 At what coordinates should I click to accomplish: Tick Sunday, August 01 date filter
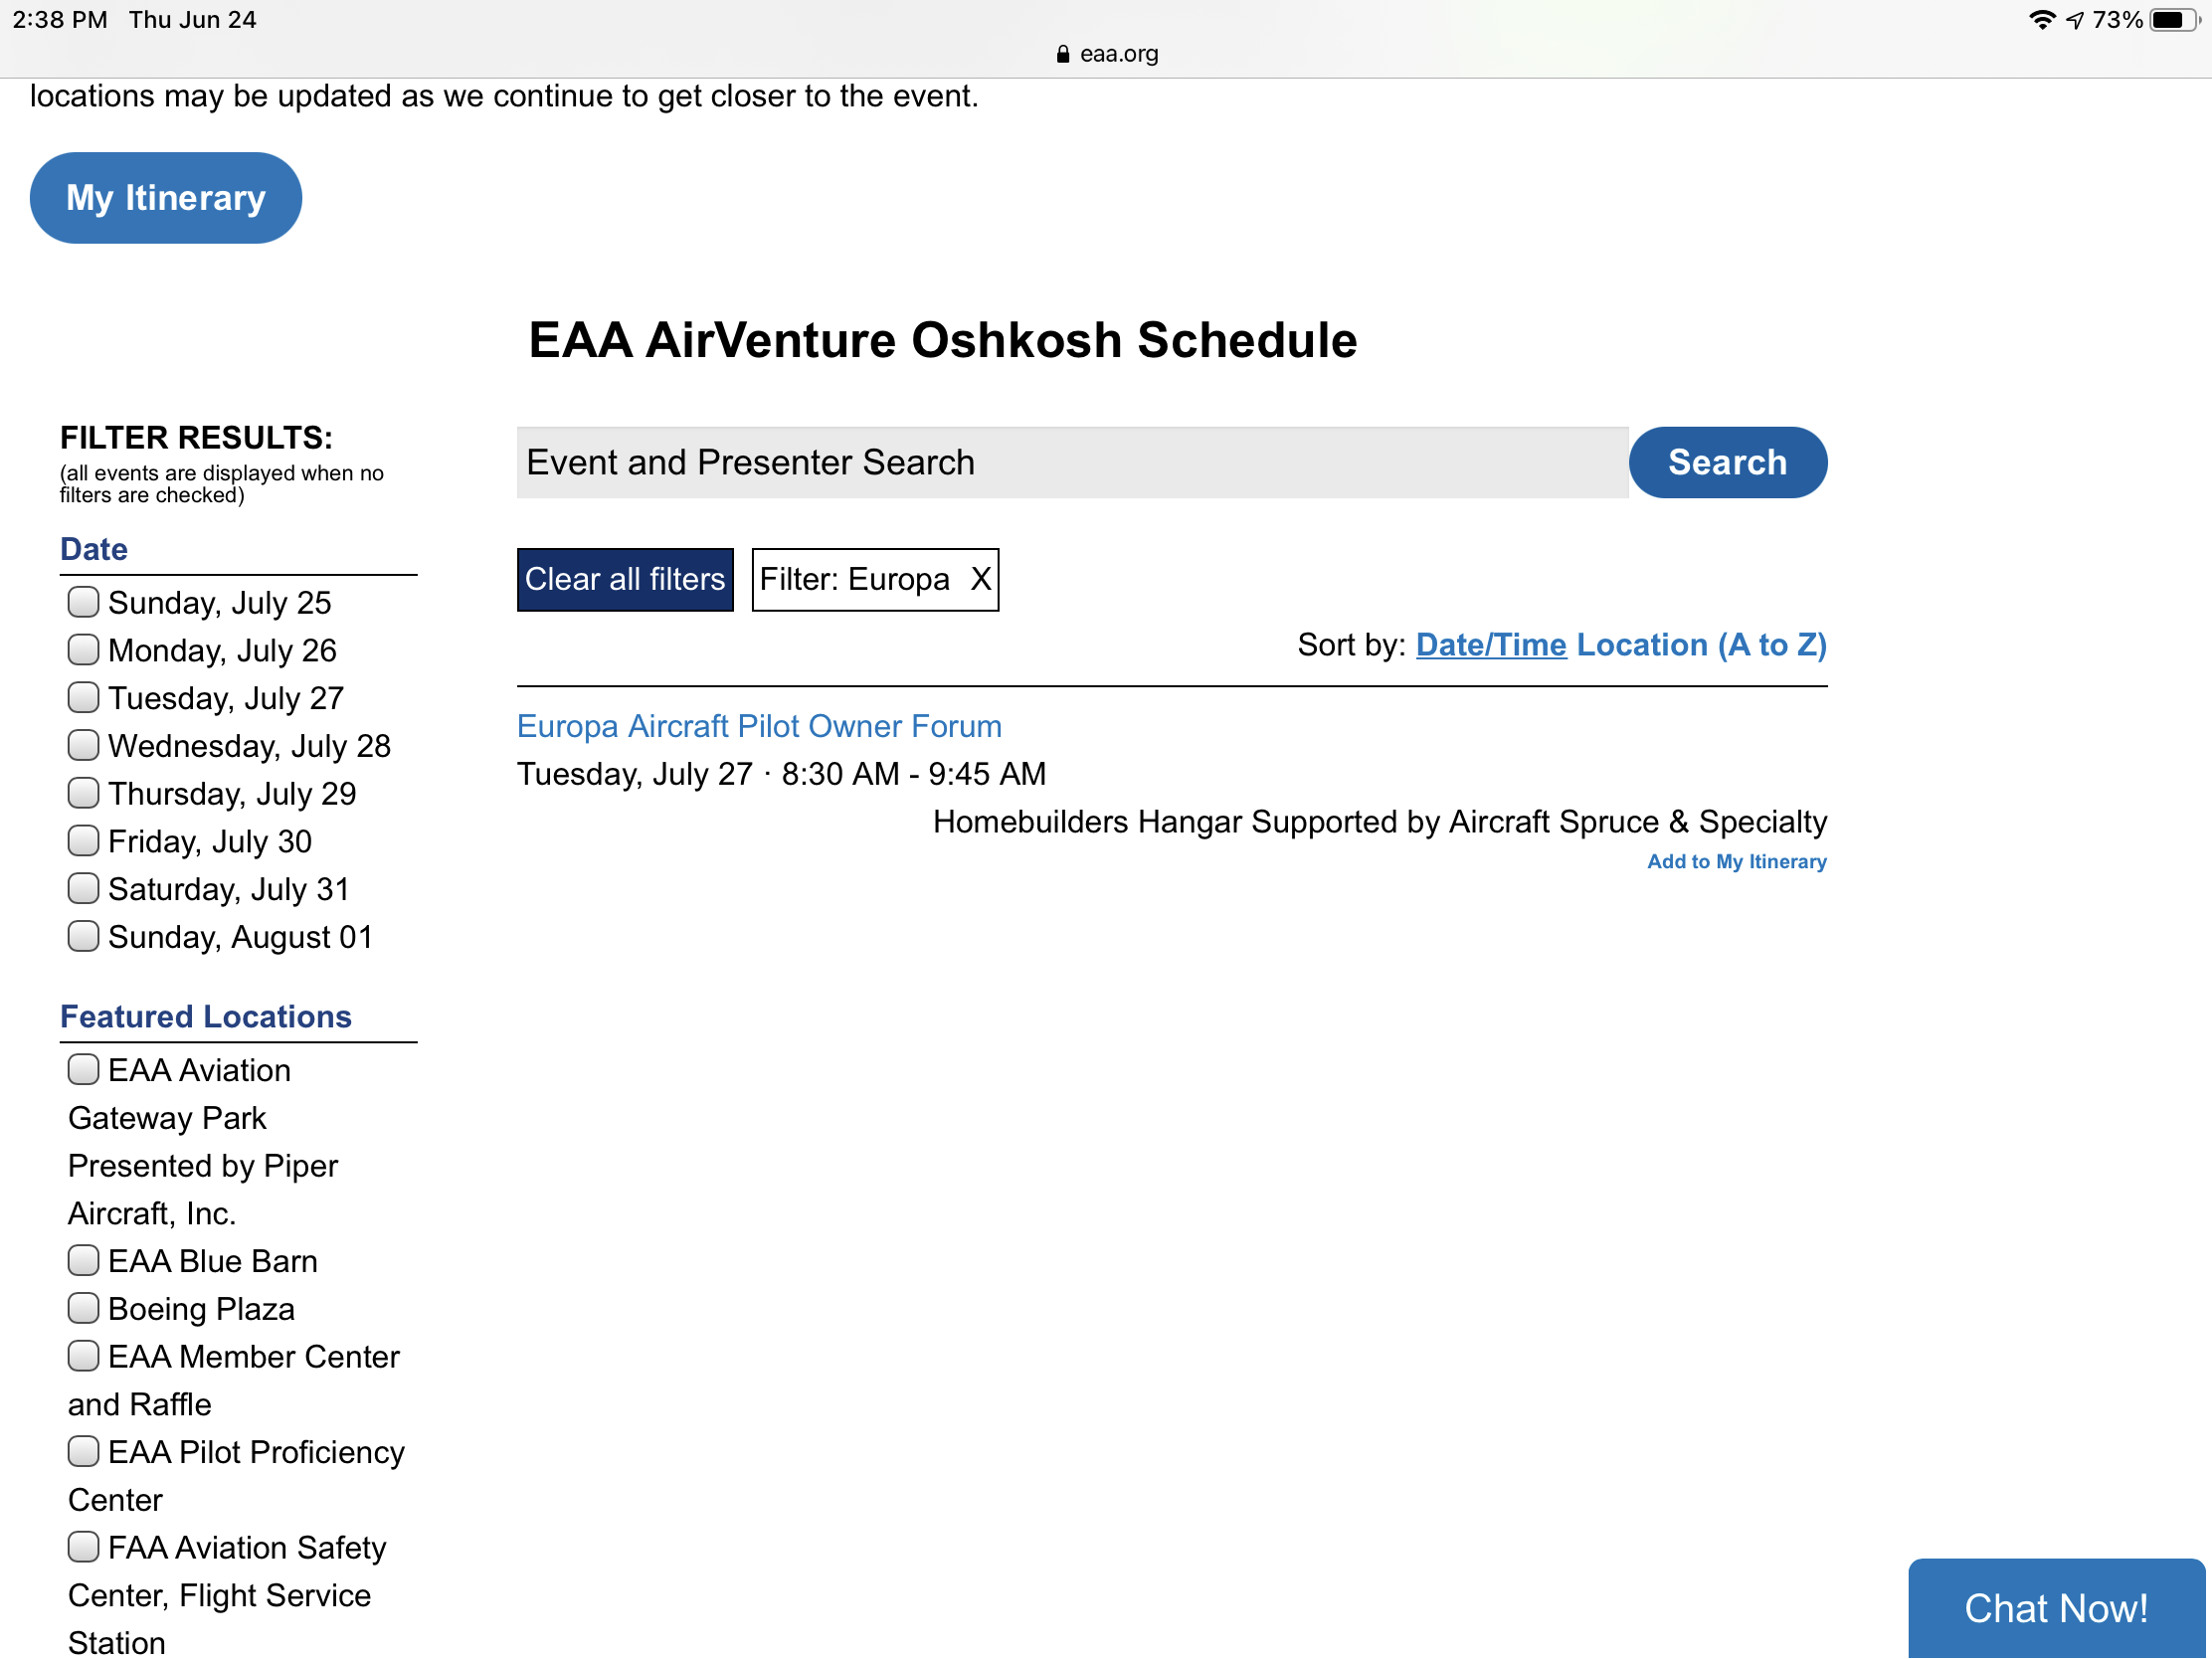[x=83, y=936]
